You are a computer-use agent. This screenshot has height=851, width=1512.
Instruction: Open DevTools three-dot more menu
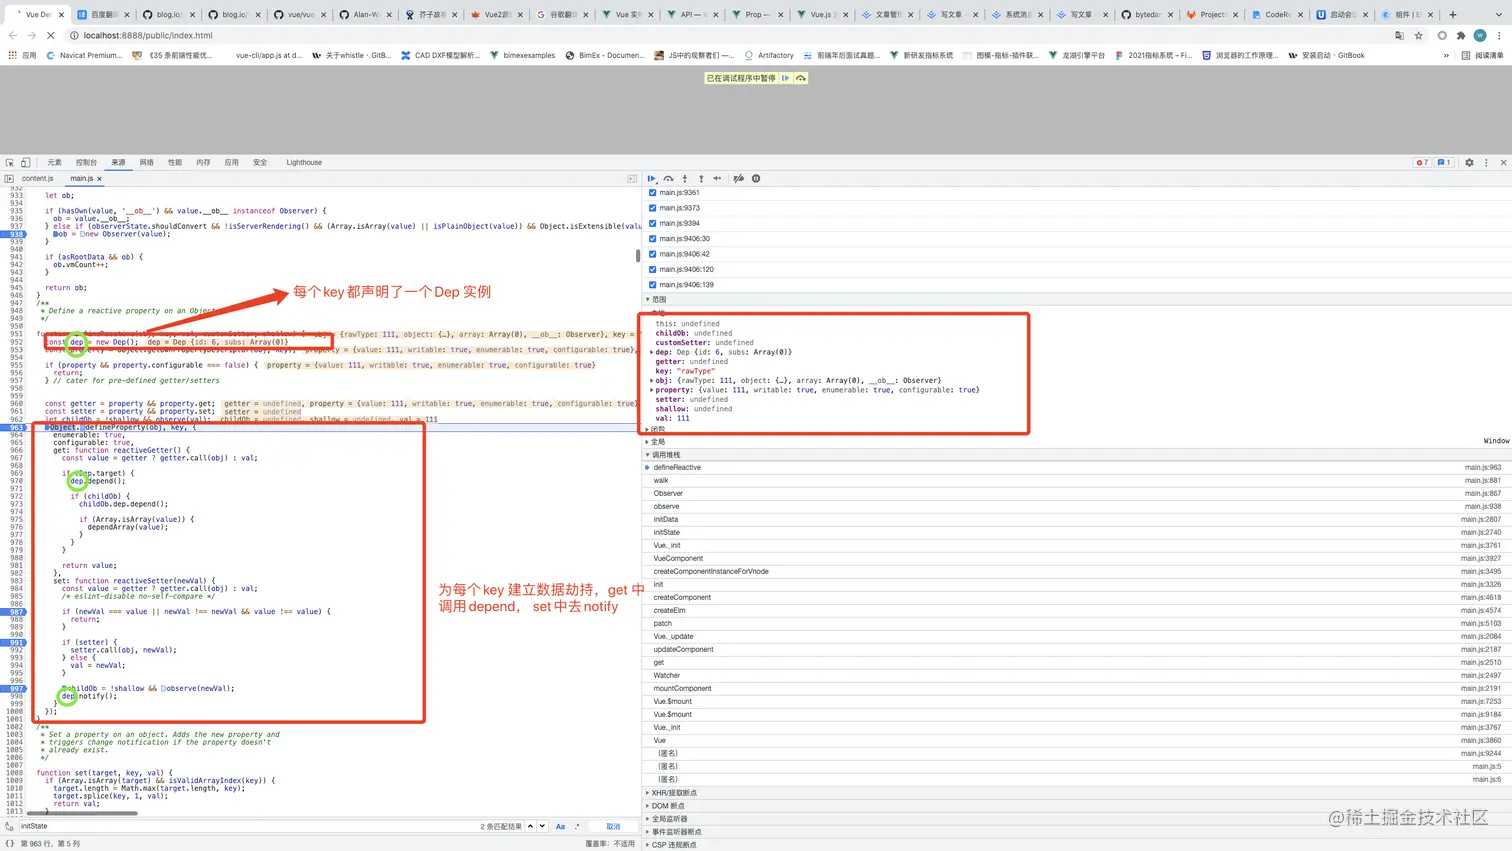click(1486, 162)
